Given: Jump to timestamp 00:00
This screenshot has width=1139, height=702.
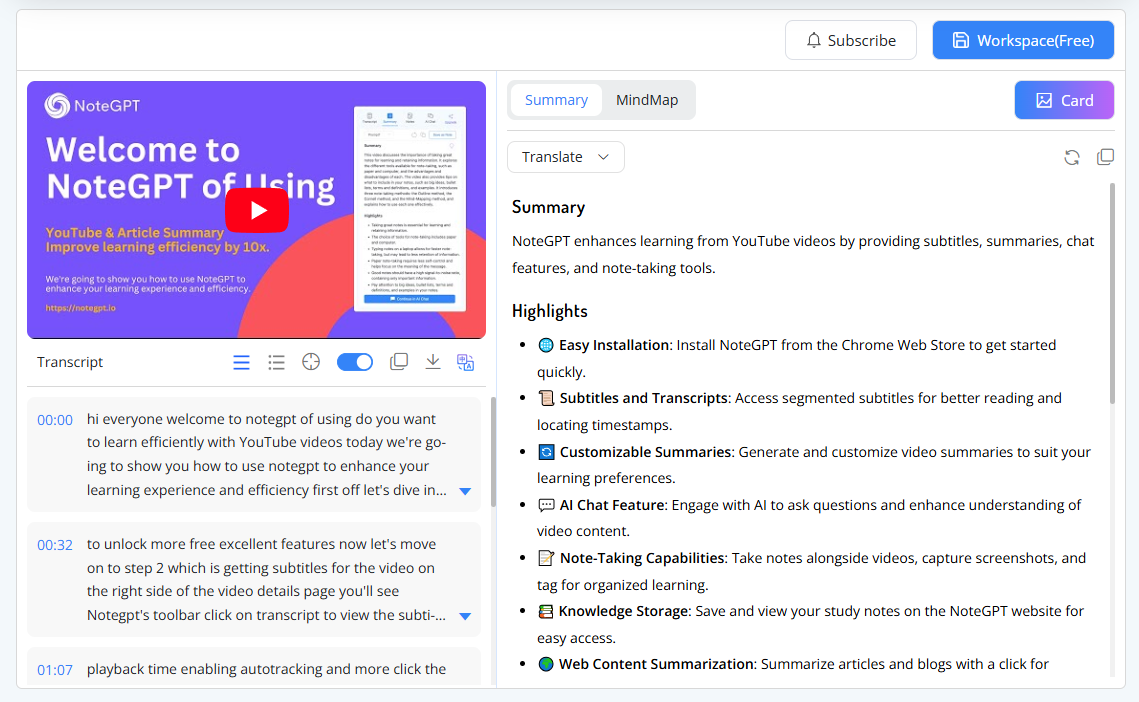Looking at the screenshot, I should (x=55, y=420).
